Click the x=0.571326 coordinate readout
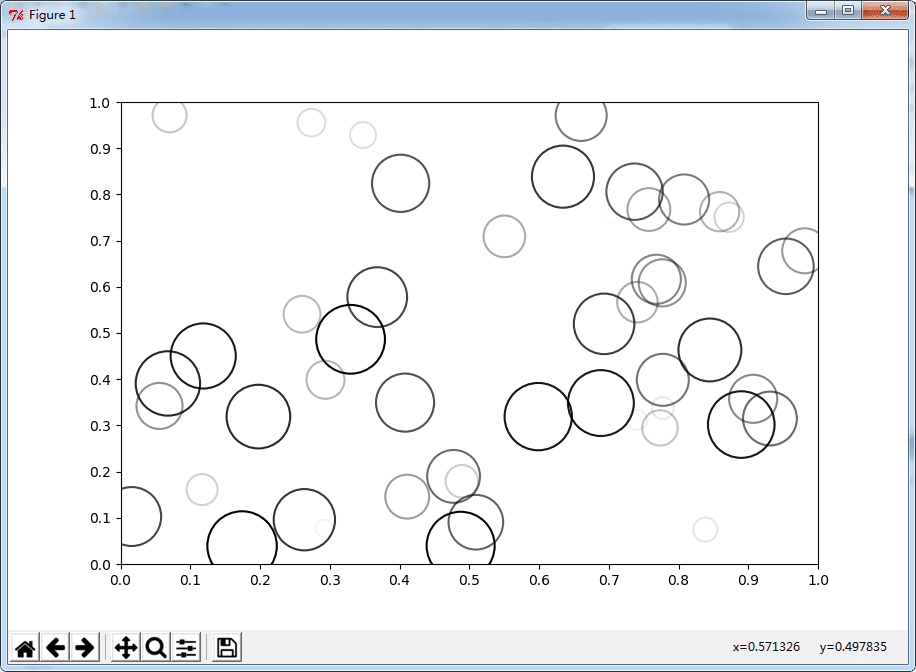This screenshot has width=916, height=672. [x=766, y=646]
